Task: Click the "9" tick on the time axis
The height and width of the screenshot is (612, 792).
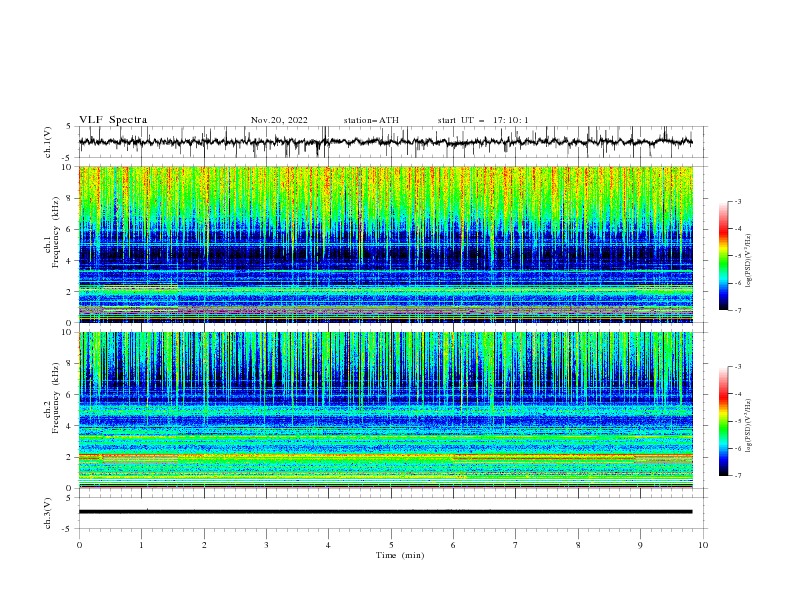Action: pos(640,545)
